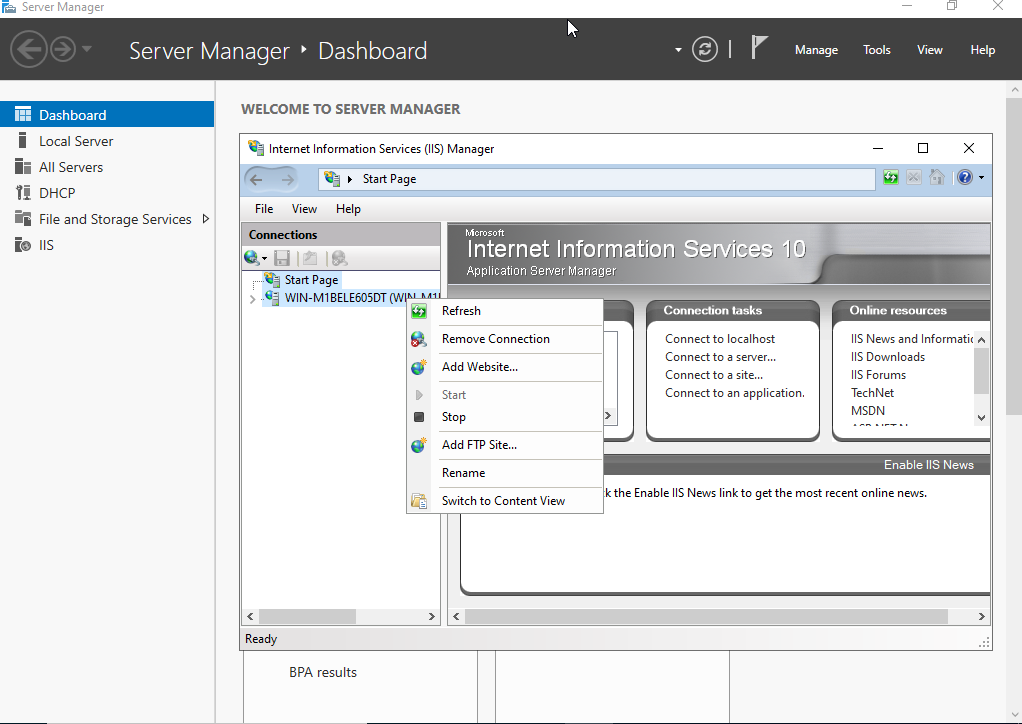Choose Remove Connection from context menu
The width and height of the screenshot is (1022, 724).
504,339
